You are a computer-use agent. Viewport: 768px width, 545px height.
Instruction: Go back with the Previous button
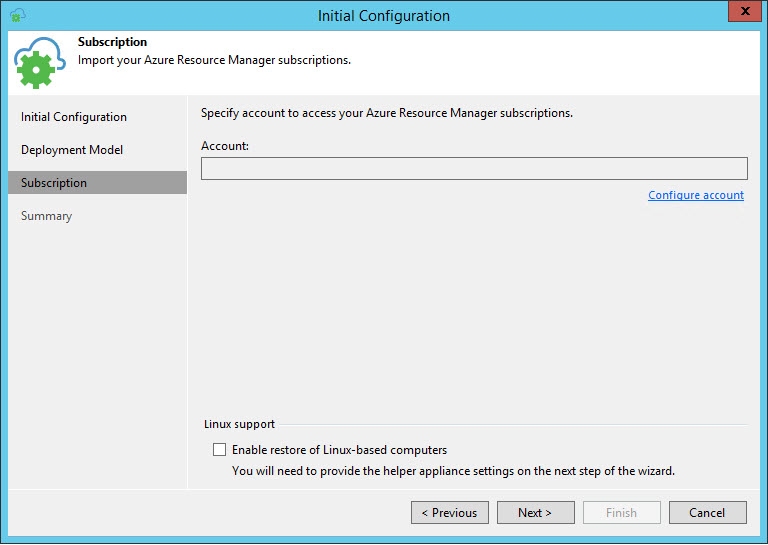[450, 513]
